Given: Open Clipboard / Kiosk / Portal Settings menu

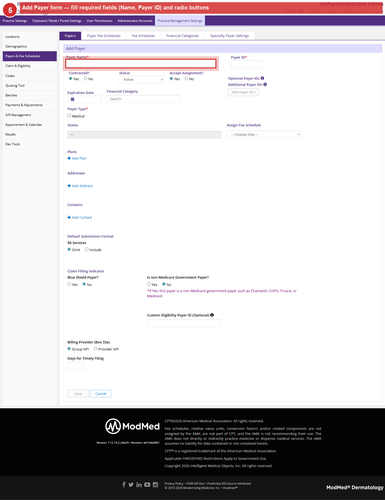Looking at the screenshot, I should pyautogui.click(x=57, y=21).
